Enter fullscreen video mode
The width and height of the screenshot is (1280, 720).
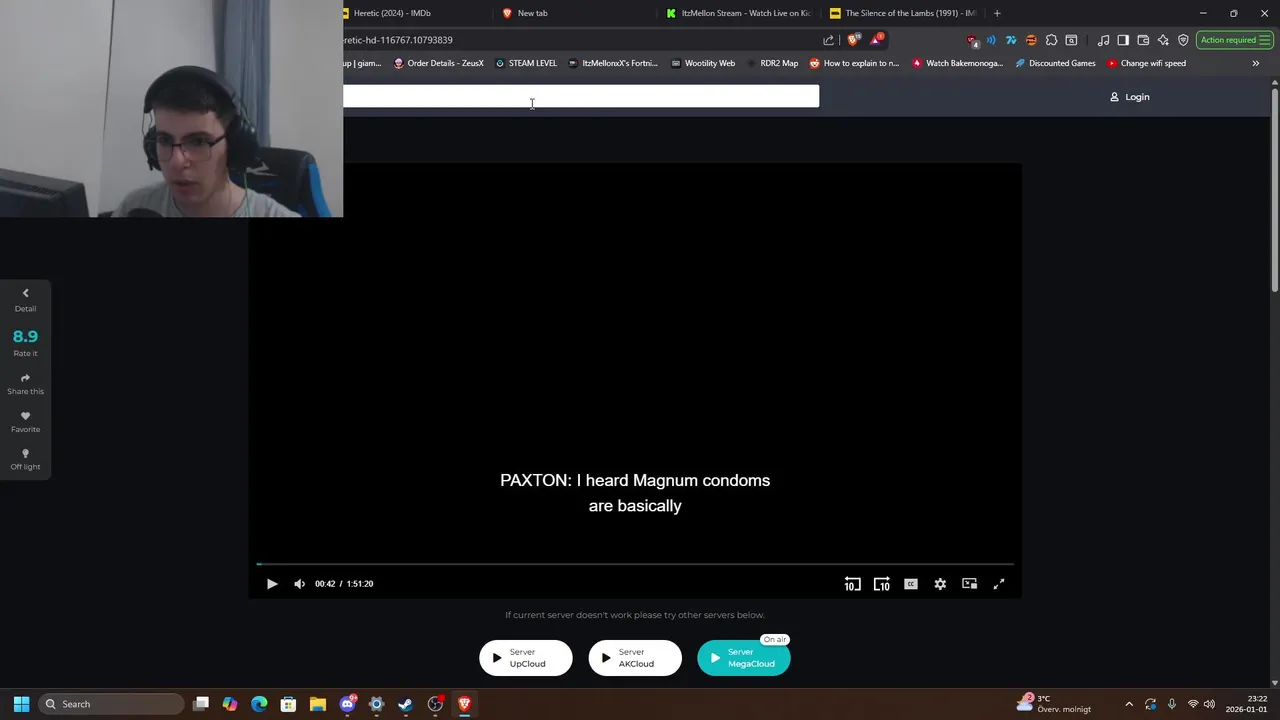click(x=998, y=584)
